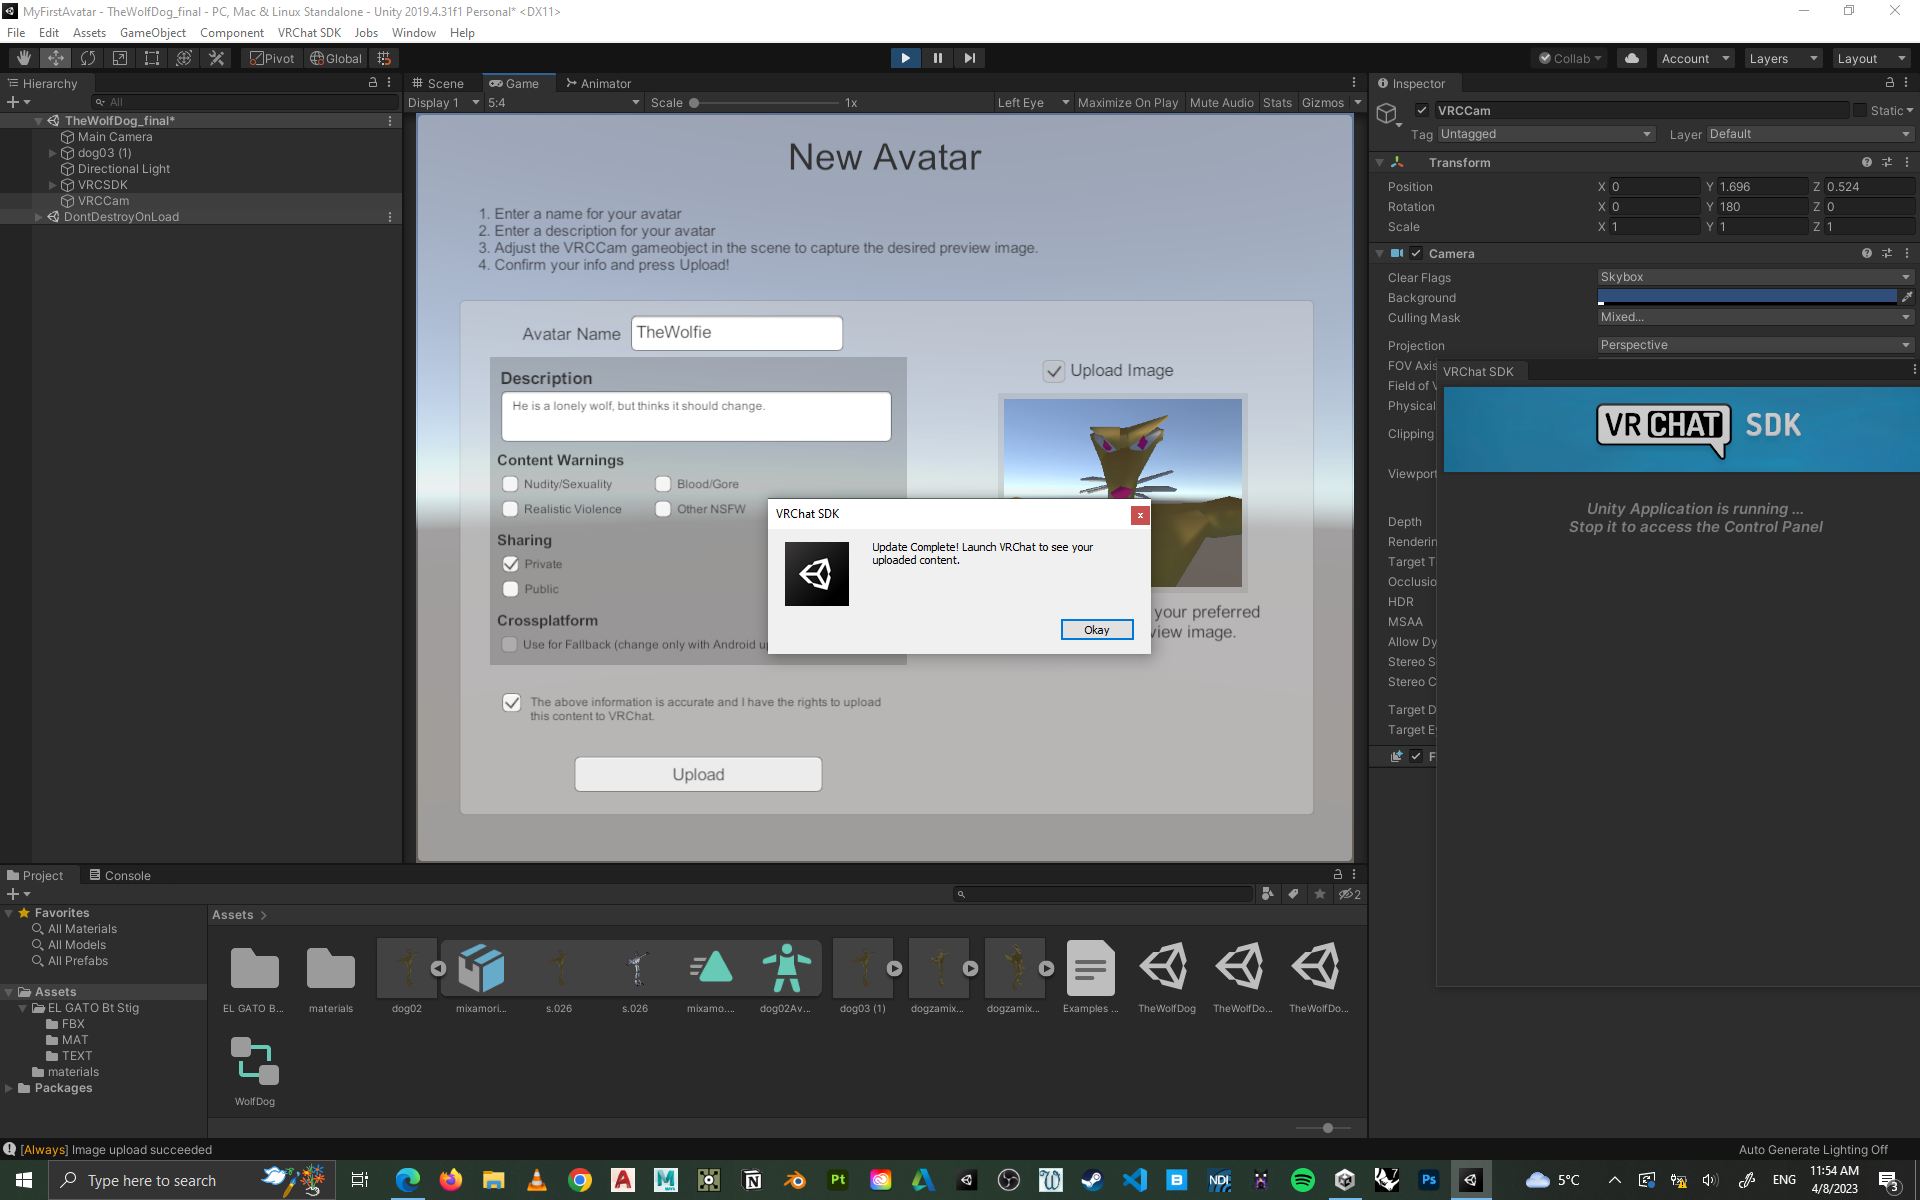Open the Left Eye dropdown

[x=1033, y=102]
